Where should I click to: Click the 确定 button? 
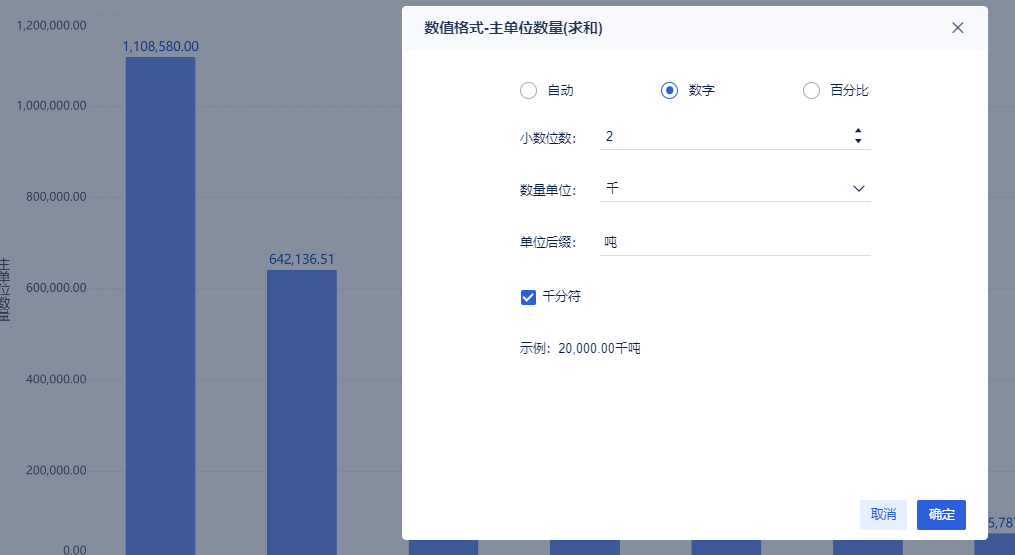pos(941,515)
